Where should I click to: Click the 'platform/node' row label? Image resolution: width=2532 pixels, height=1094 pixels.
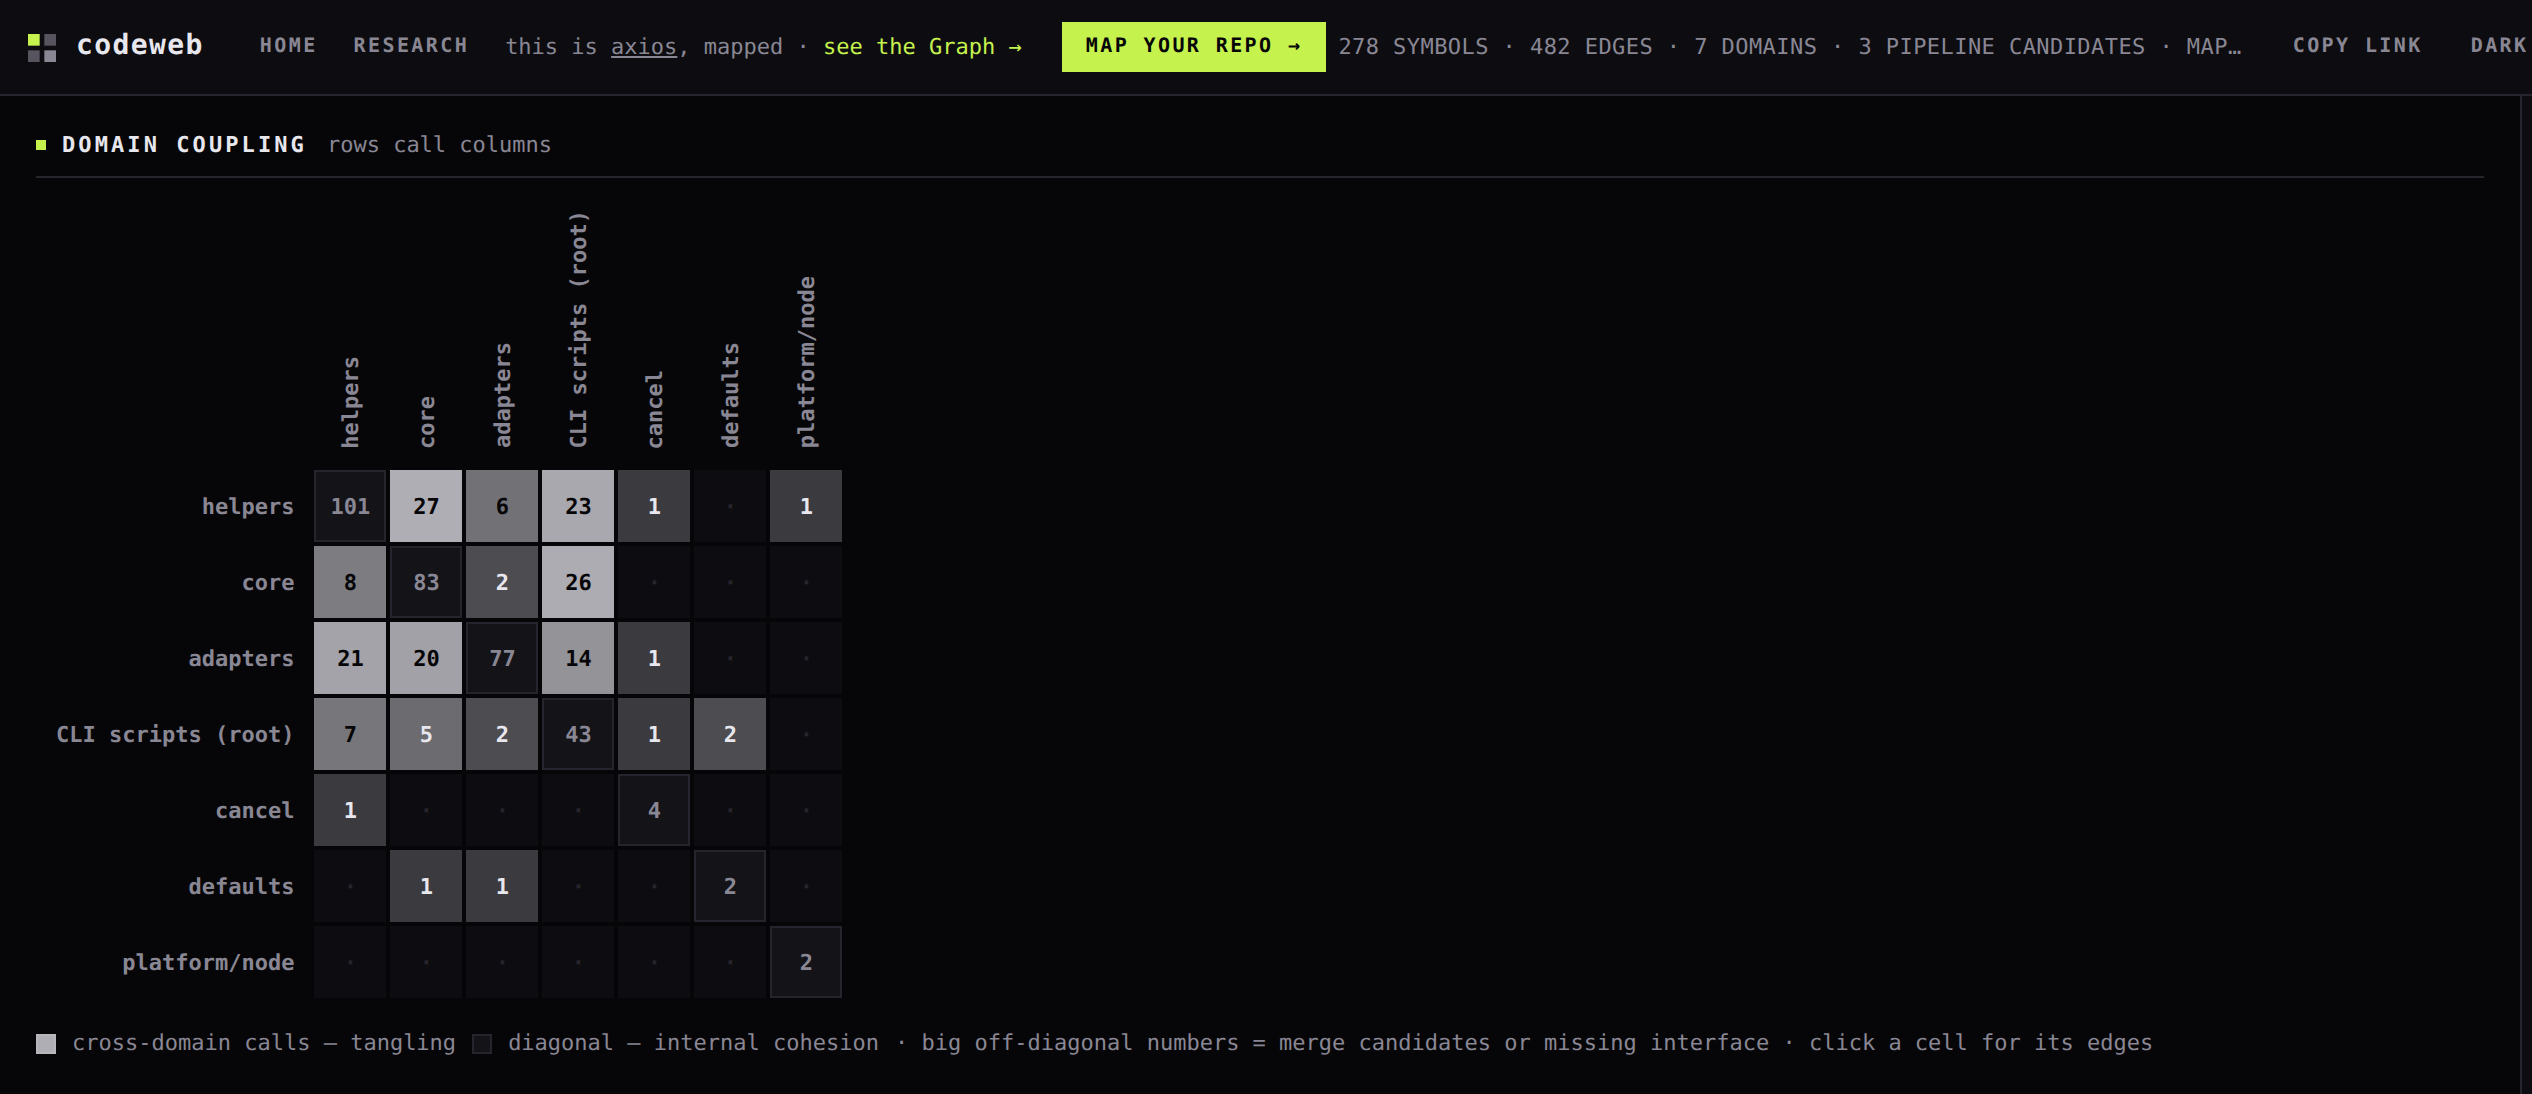208,963
